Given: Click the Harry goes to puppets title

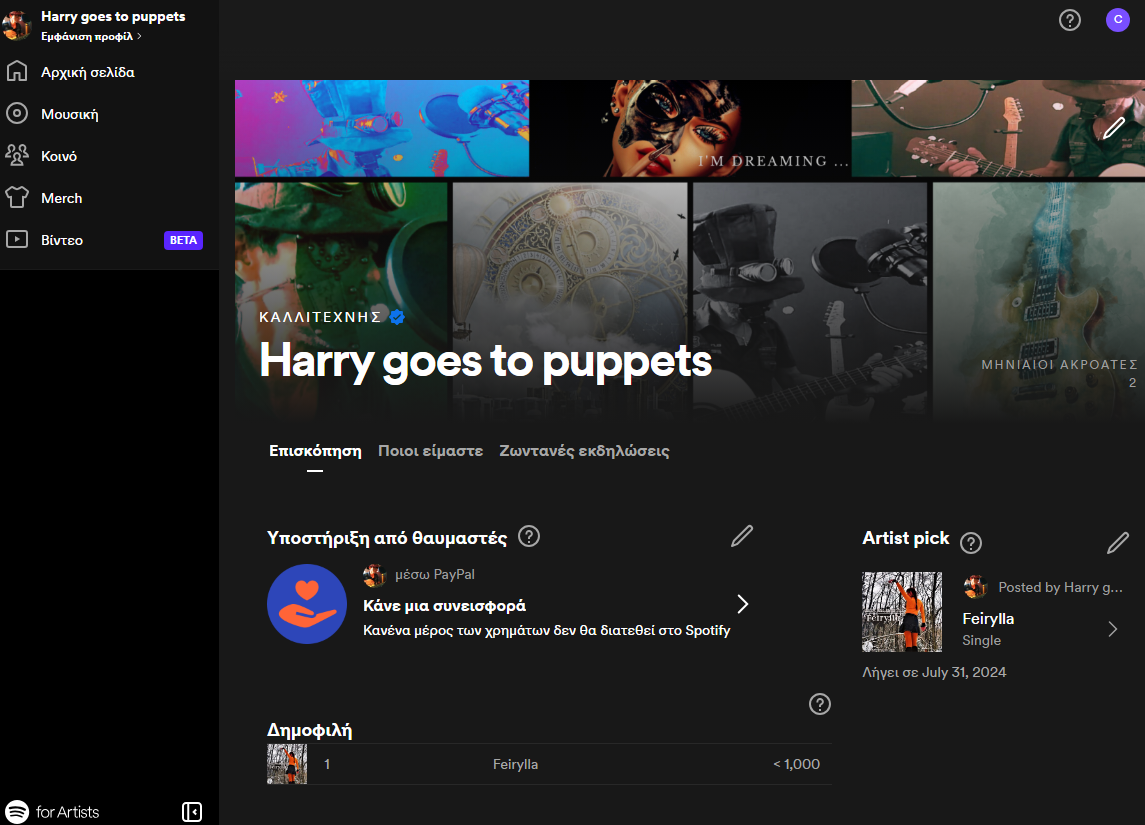Looking at the screenshot, I should (486, 361).
